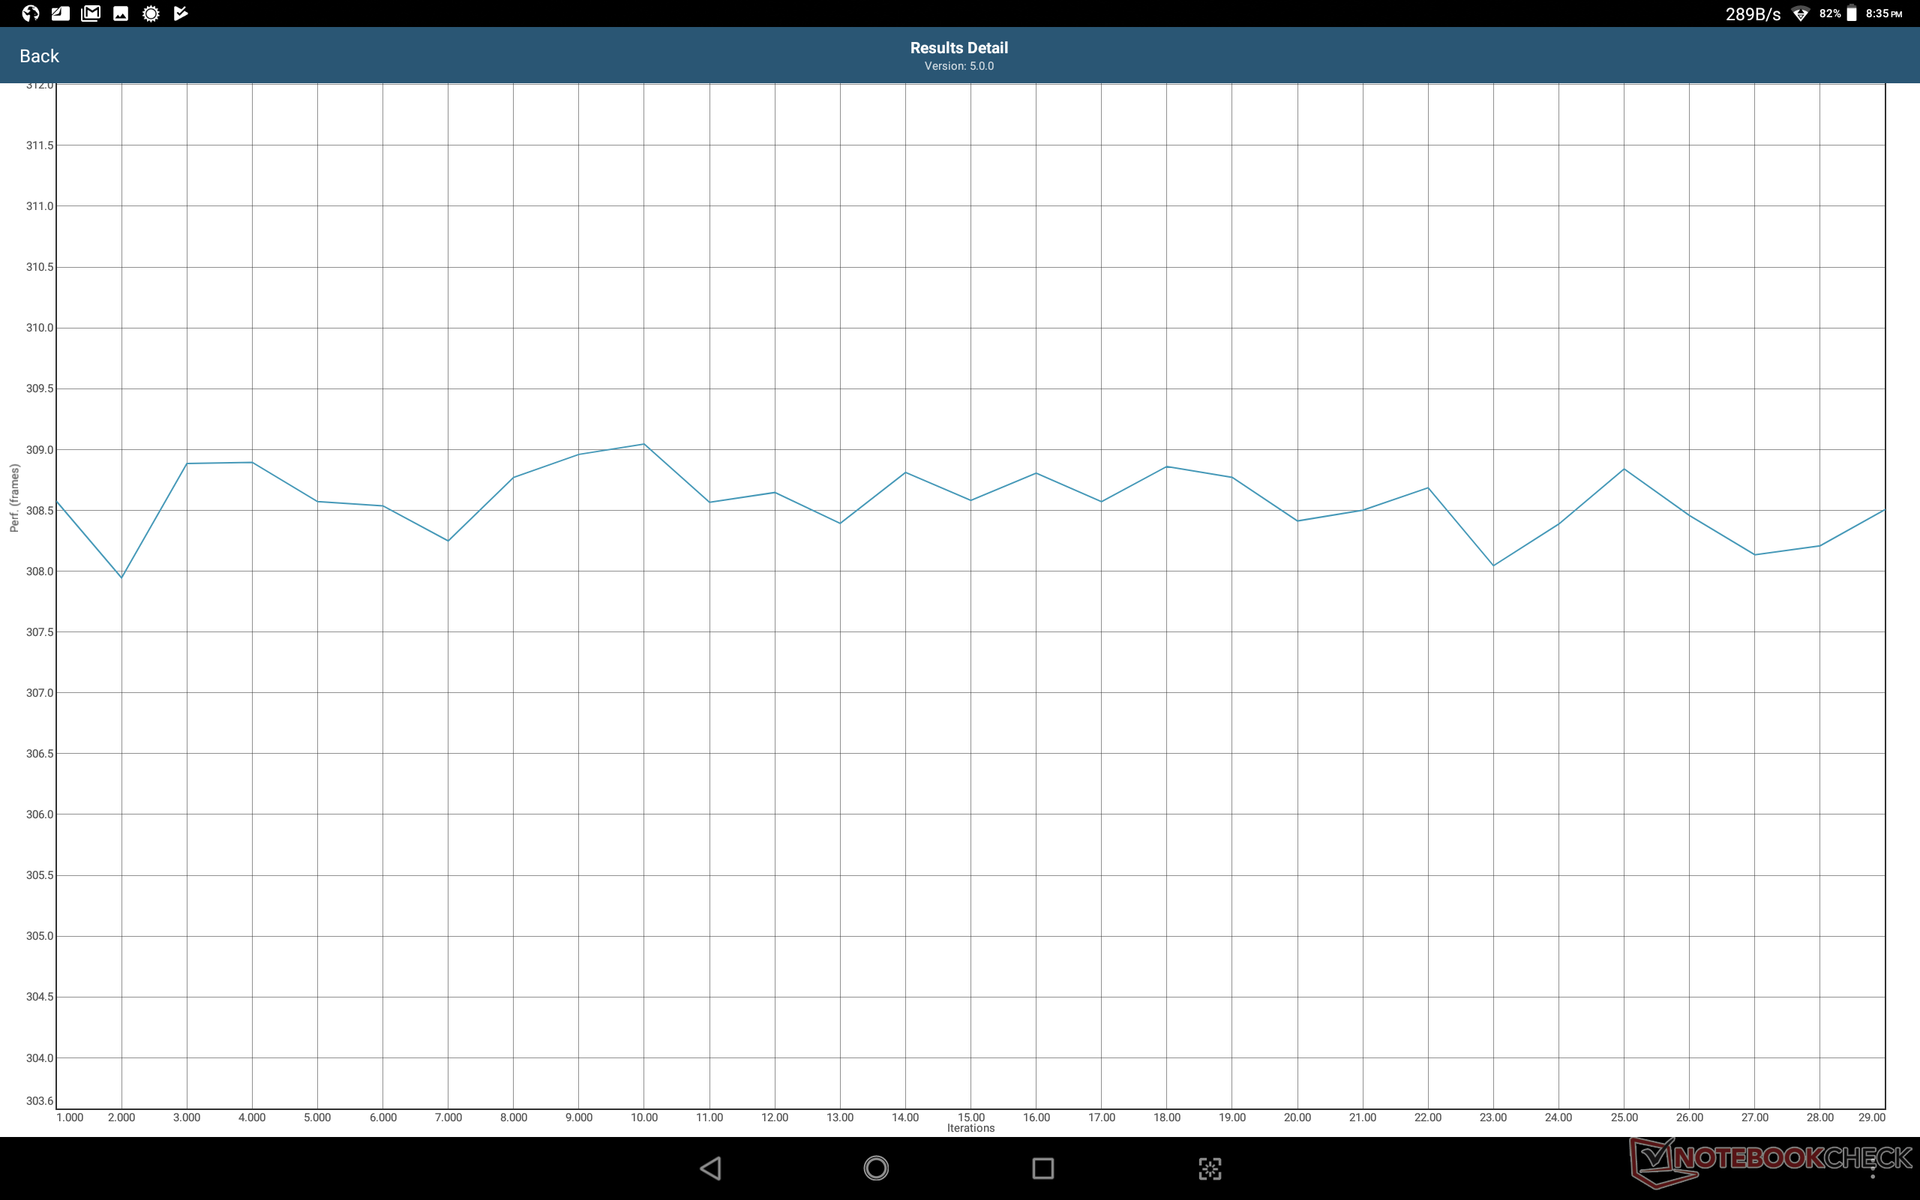The image size is (1920, 1200).
Task: Tap the graph low point at iteration 2
Action: (x=122, y=577)
